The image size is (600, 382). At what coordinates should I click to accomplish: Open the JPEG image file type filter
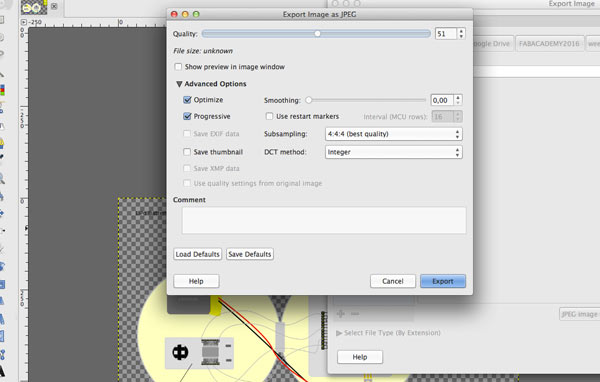[x=579, y=314]
